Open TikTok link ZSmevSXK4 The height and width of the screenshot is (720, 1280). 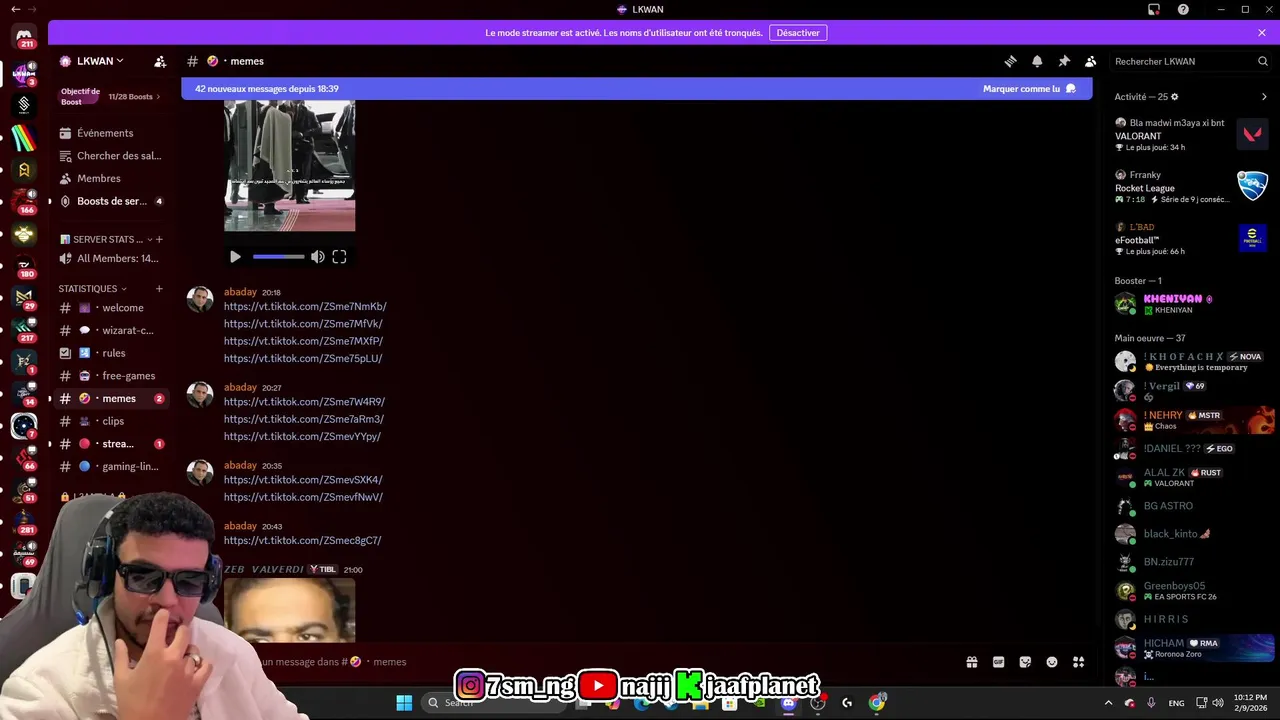(303, 480)
